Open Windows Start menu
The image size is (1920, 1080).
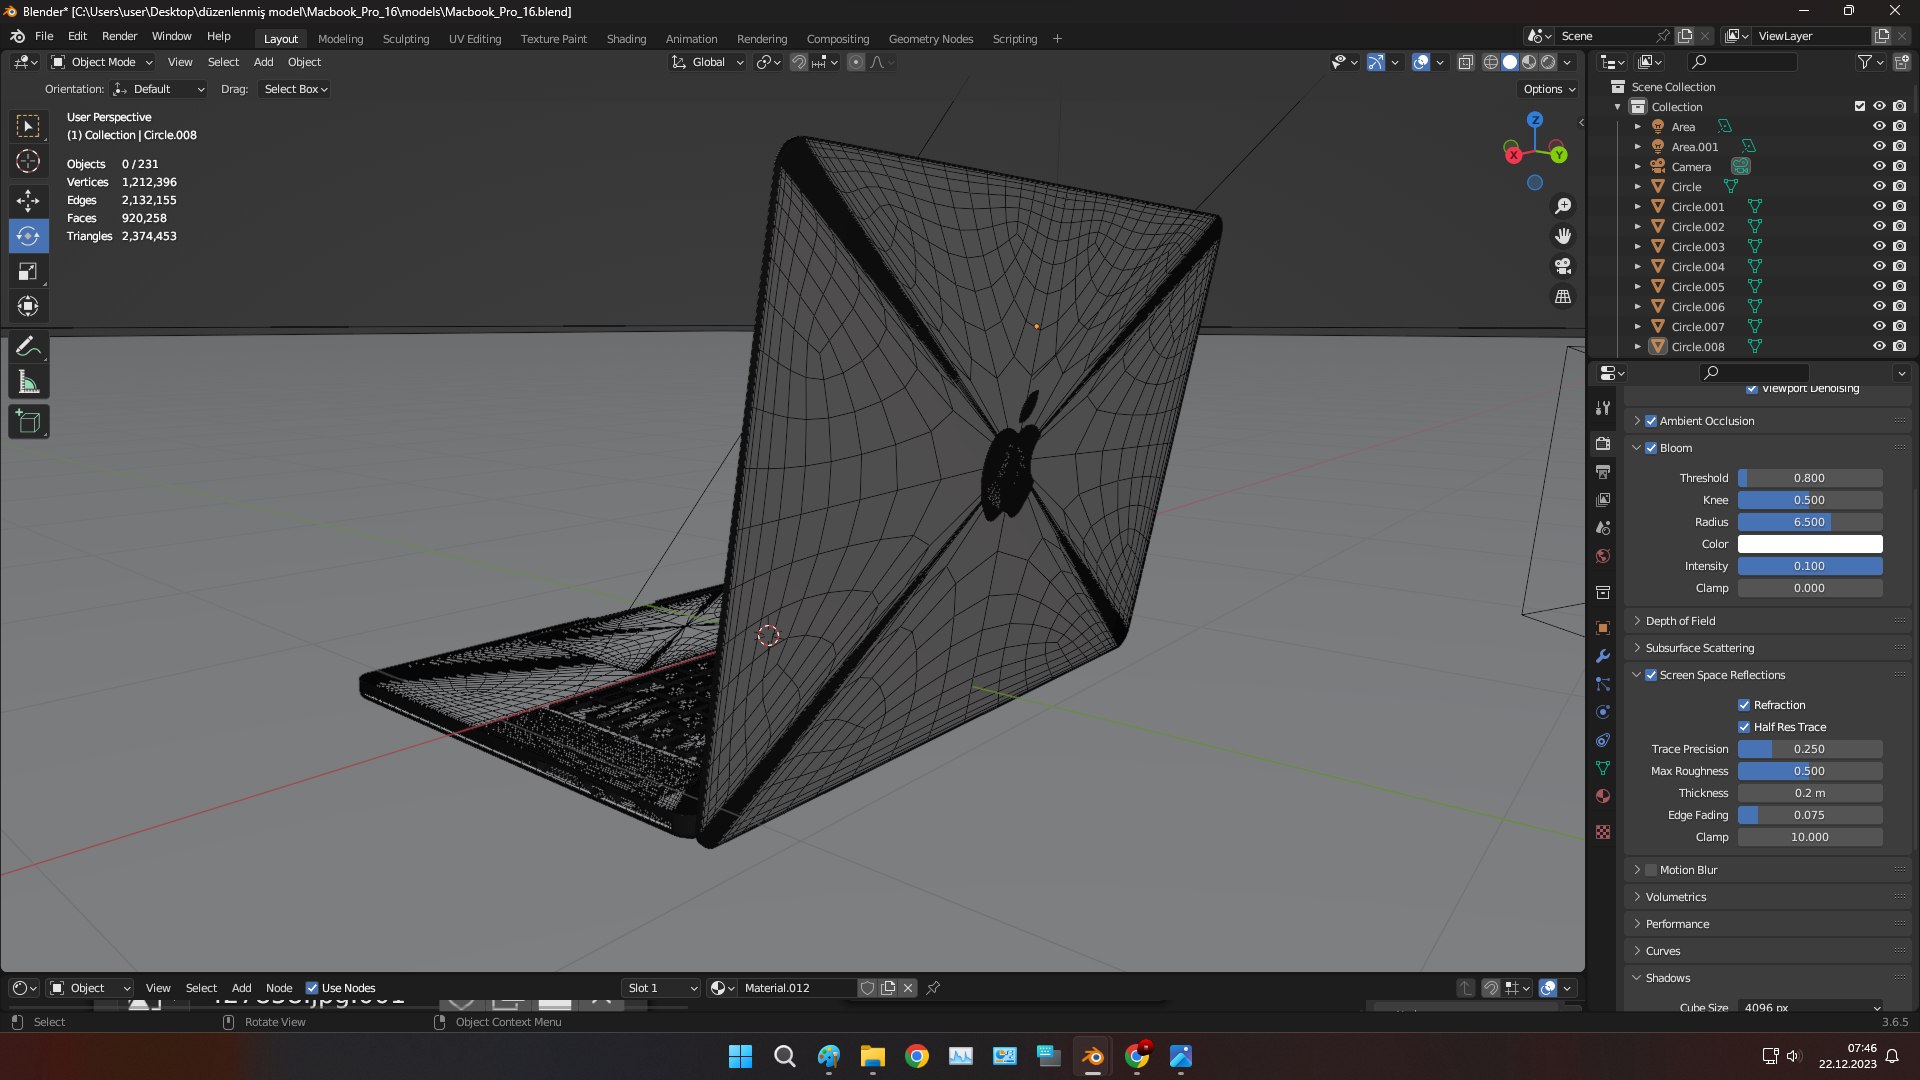pyautogui.click(x=740, y=1056)
